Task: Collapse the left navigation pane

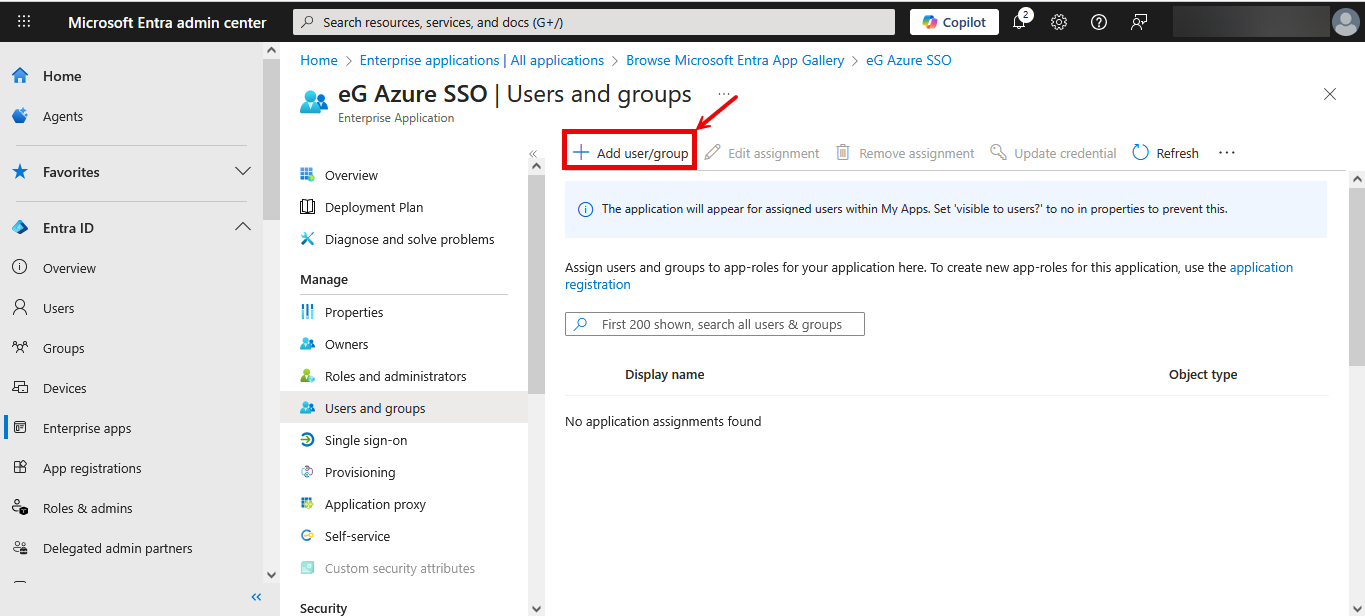Action: pyautogui.click(x=256, y=597)
